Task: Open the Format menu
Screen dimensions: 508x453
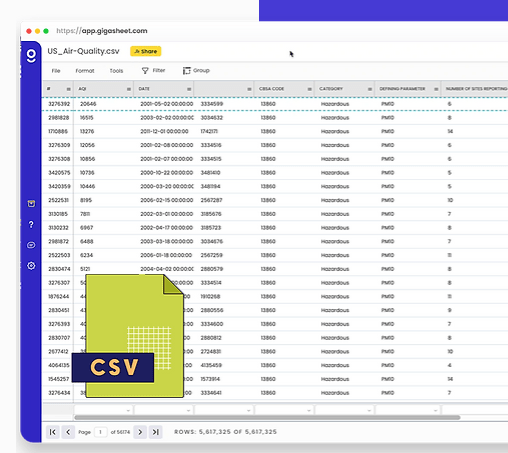Action: pos(85,71)
